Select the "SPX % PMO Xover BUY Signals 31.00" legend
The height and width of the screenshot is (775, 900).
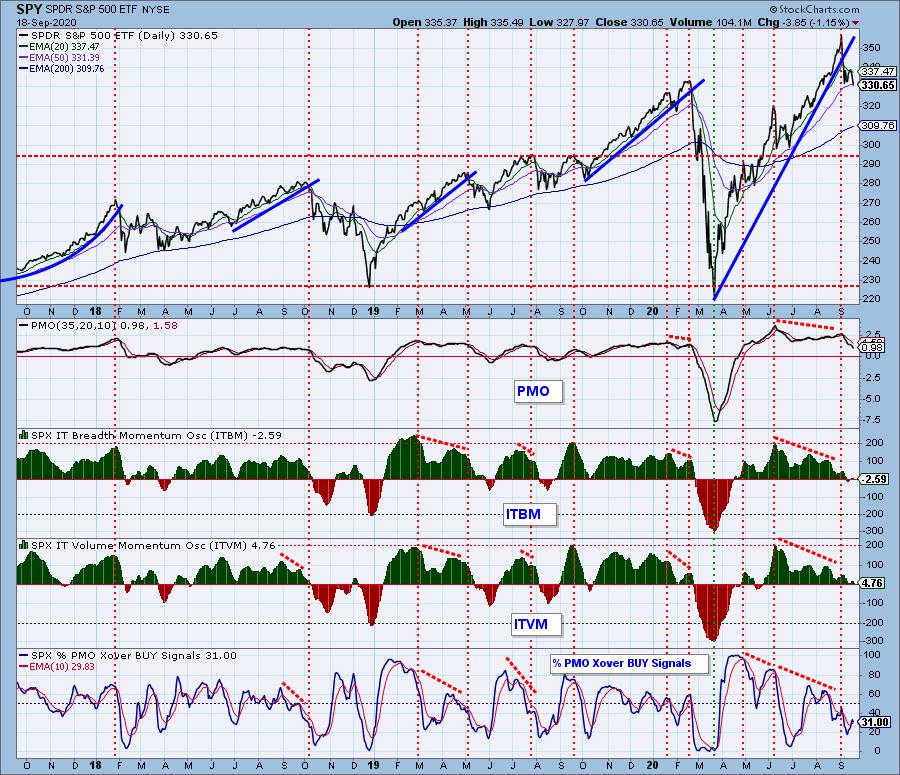pos(127,655)
